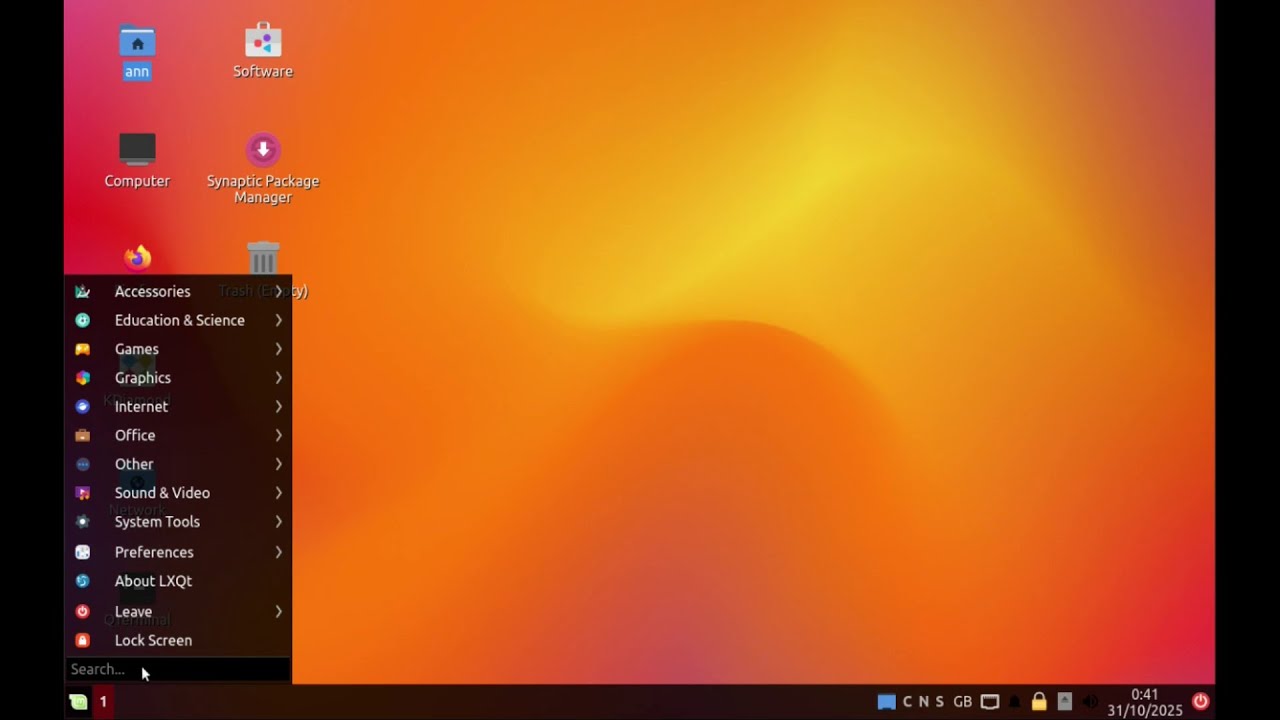1280x720 pixels.
Task: Open the network connection tray icon
Action: pos(989,702)
